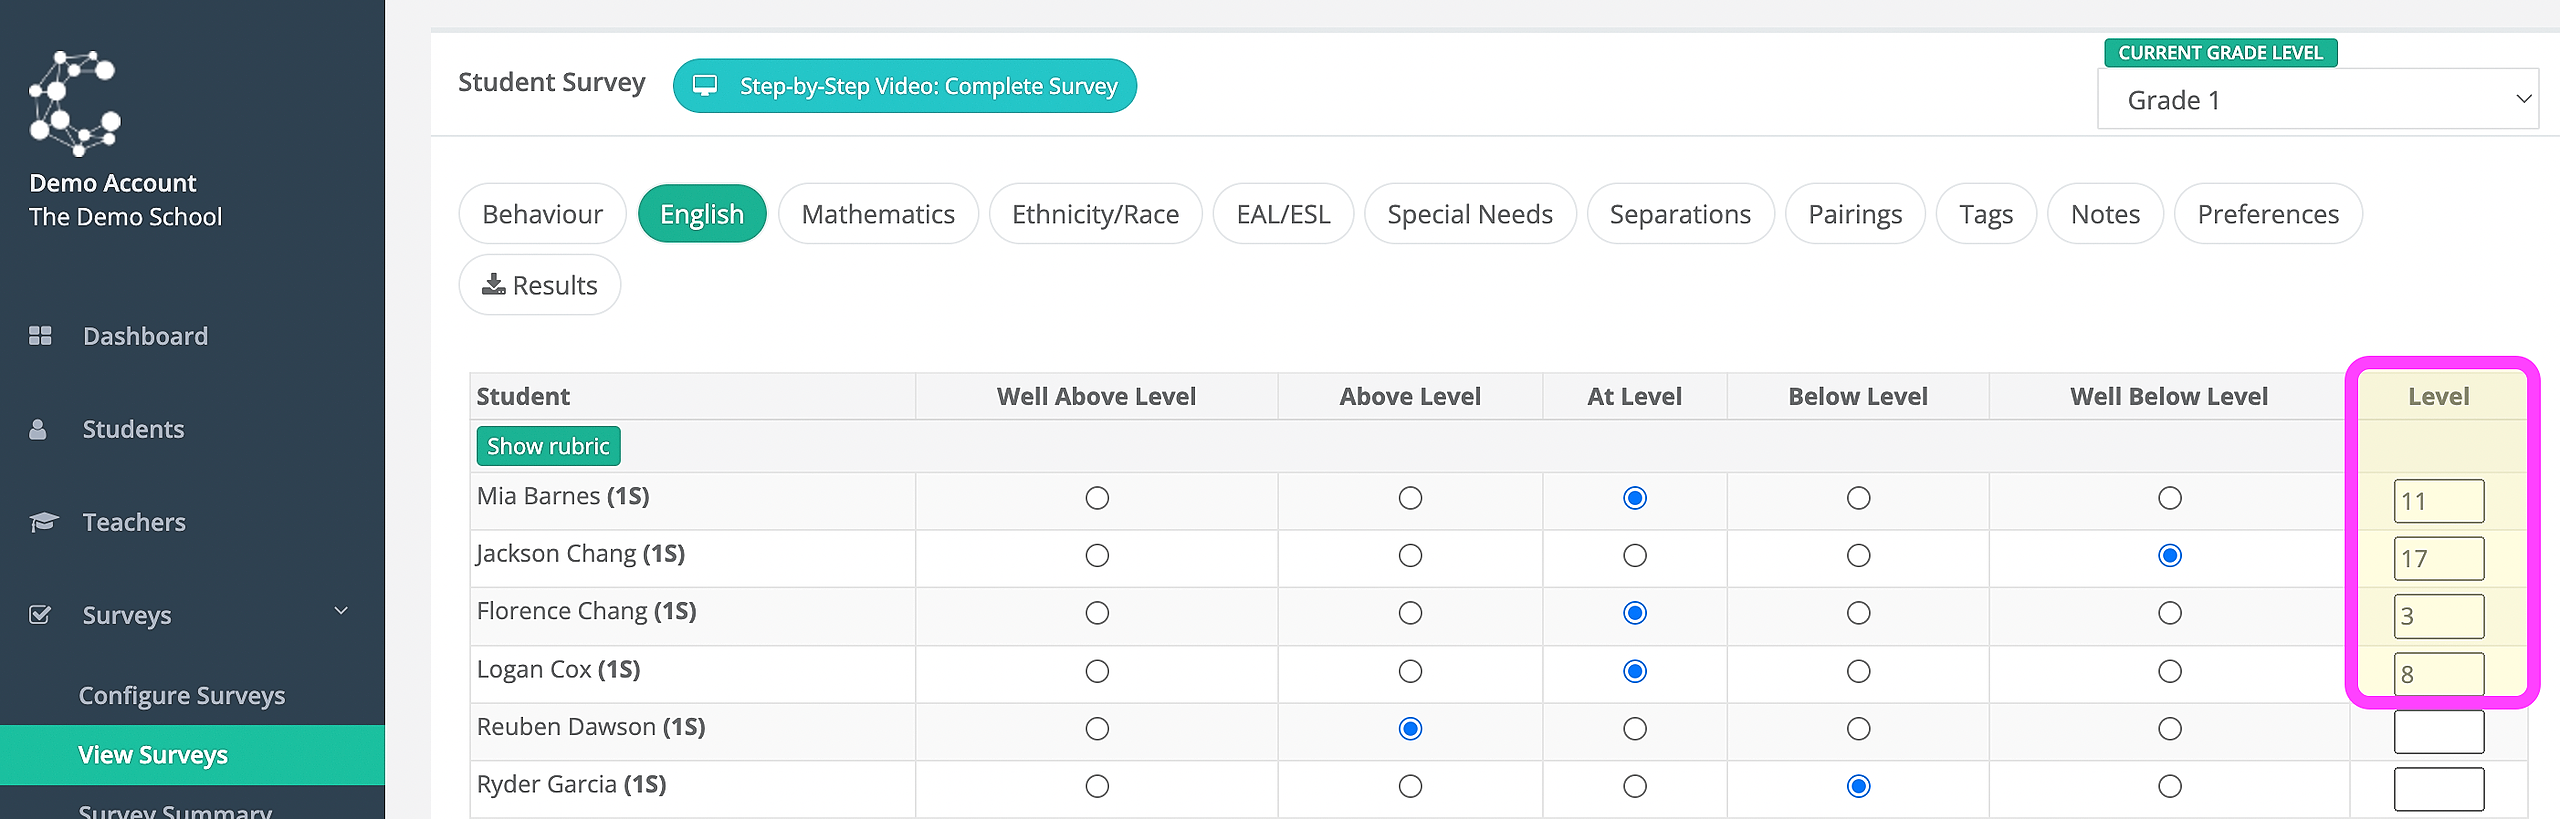Click the Well Above Level column header
Screen dimensions: 2560x819
click(x=1096, y=396)
